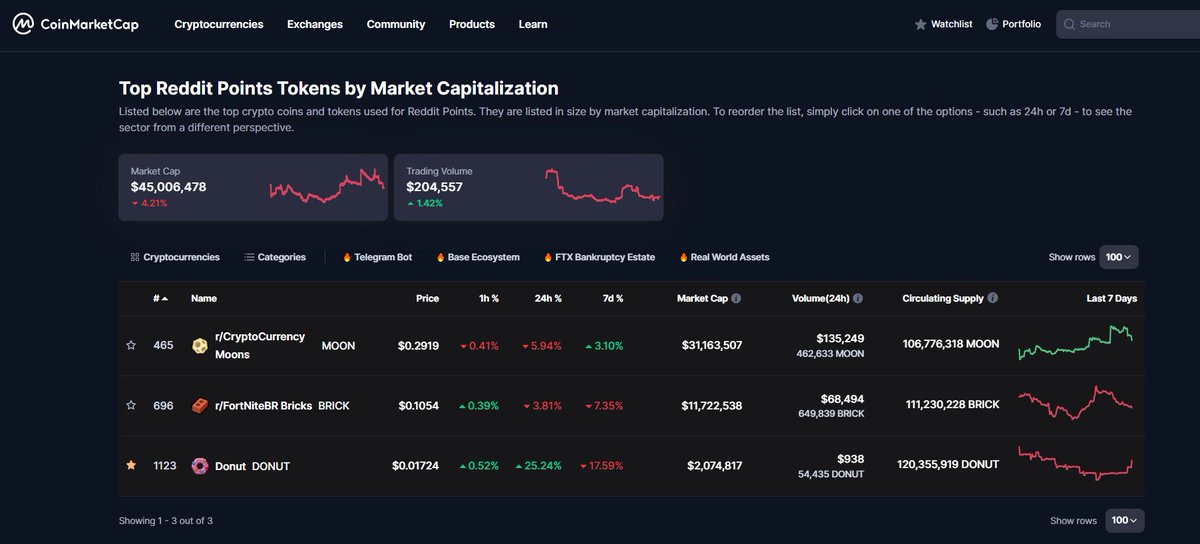This screenshot has width=1200, height=544.
Task: Click the Circulating Supply info icon
Action: pos(993,298)
